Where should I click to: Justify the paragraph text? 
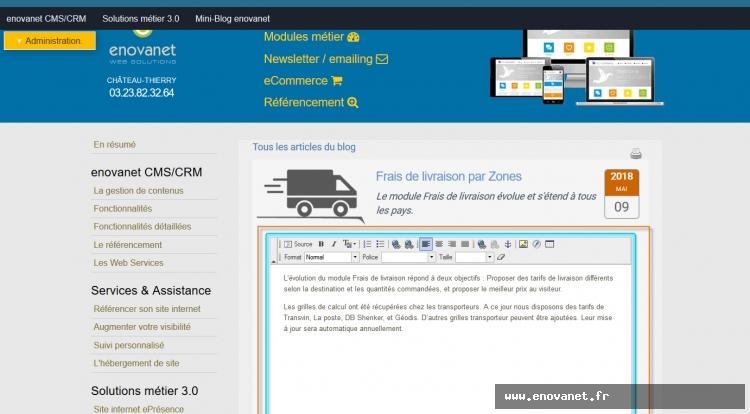464,244
